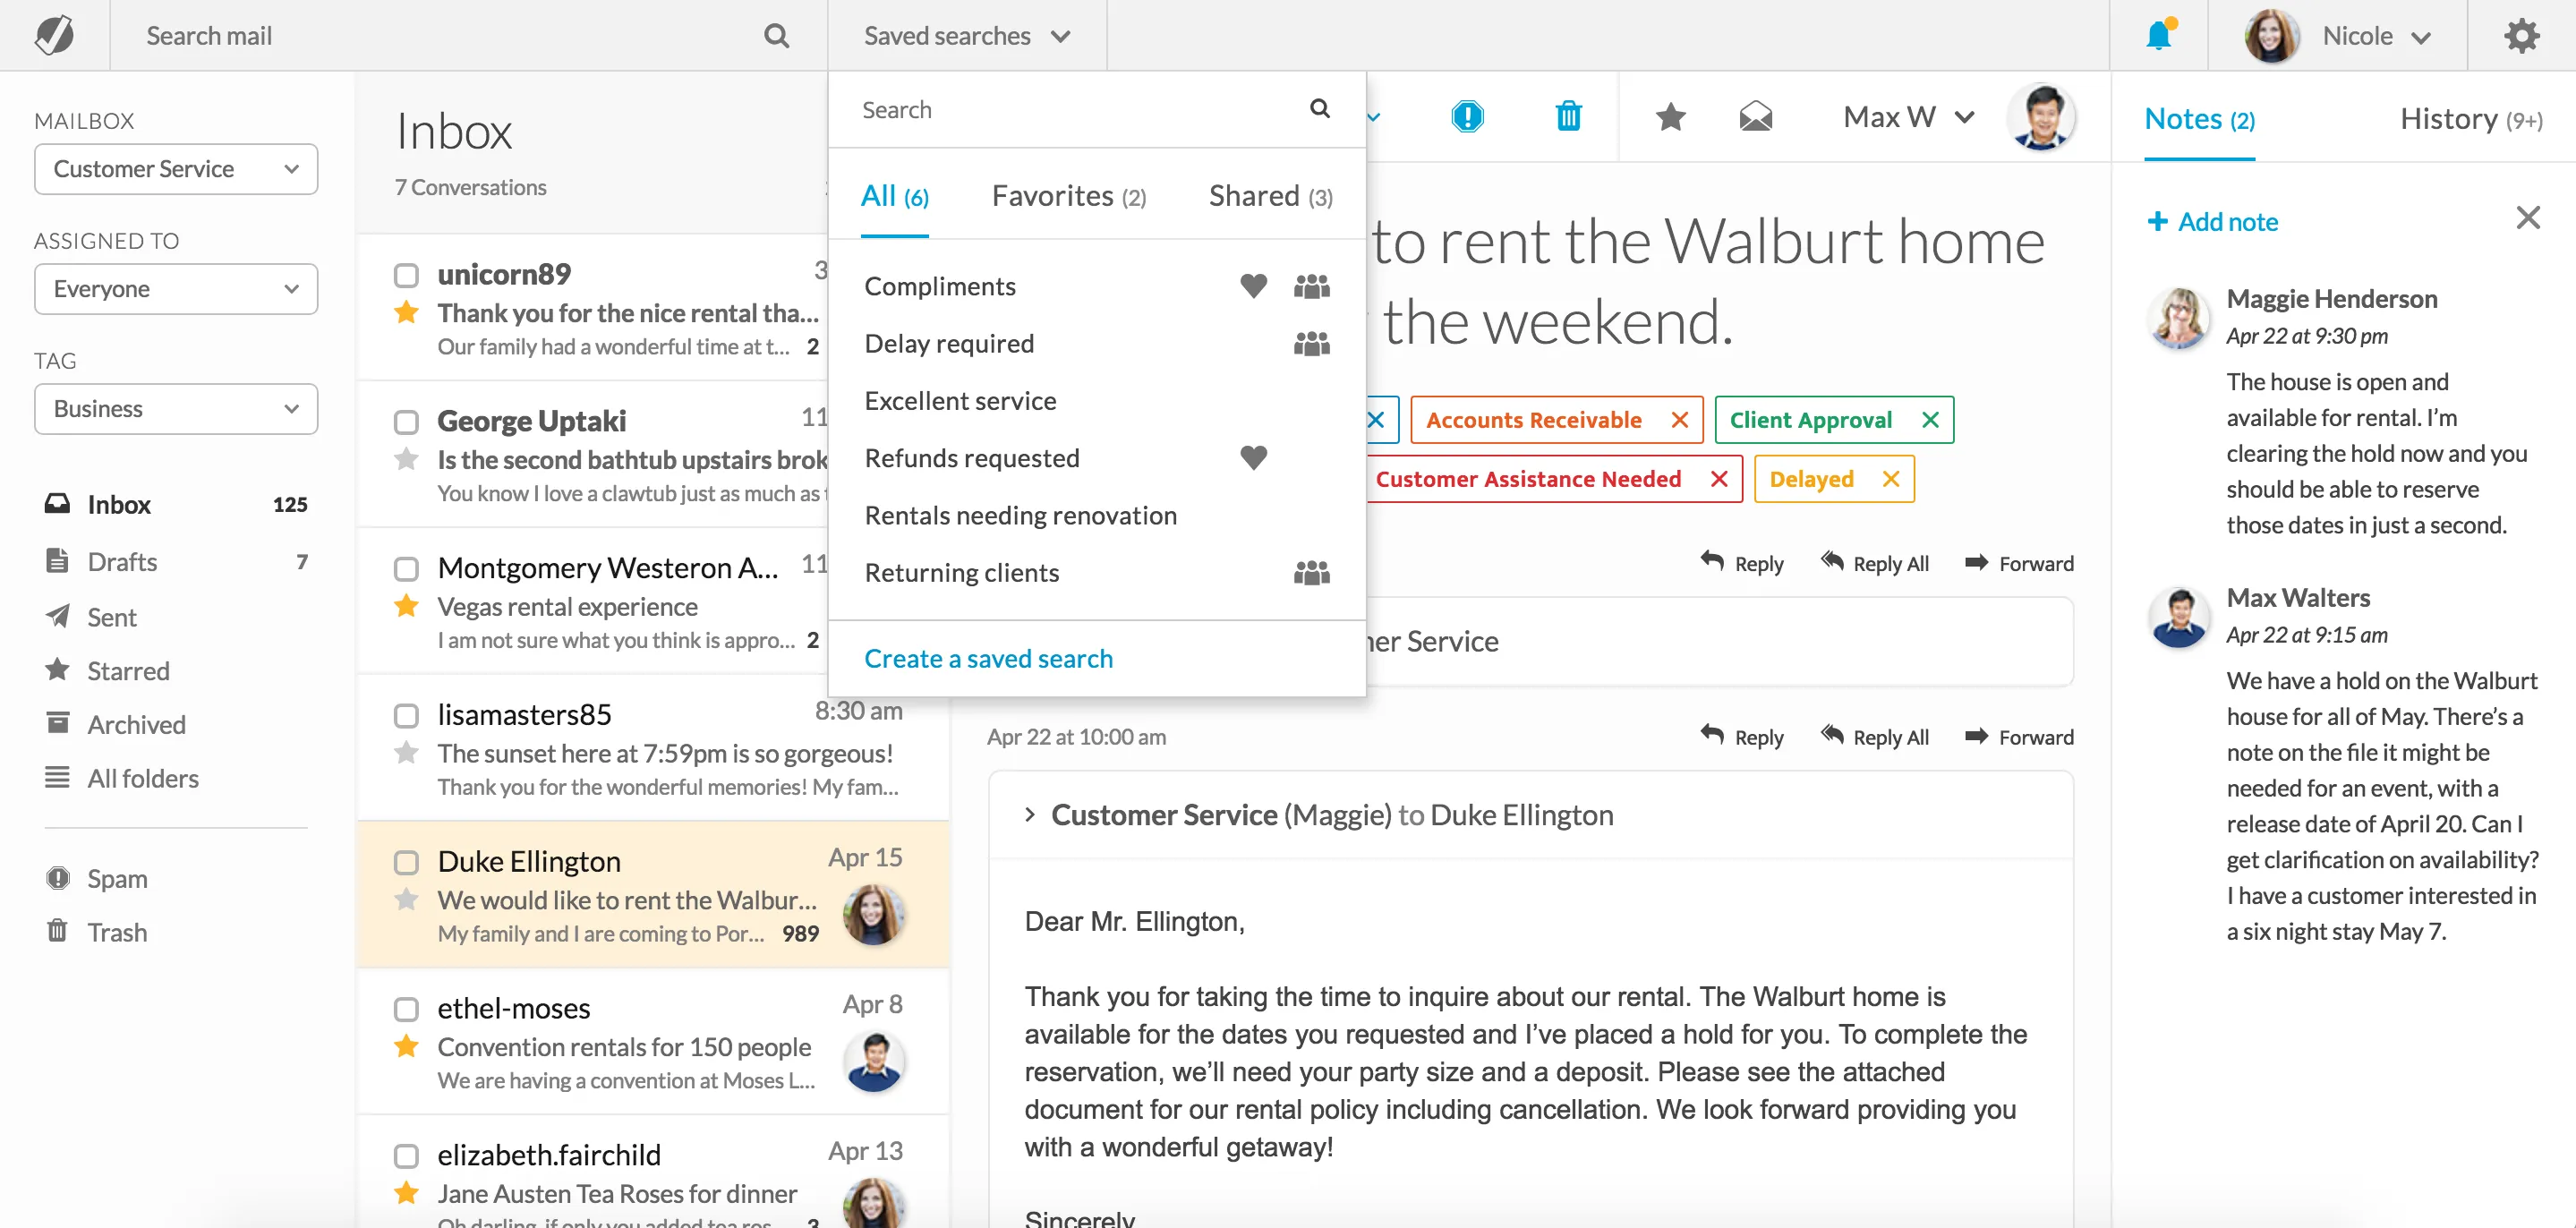Screen dimensions: 2576x1228
Task: Toggle star on lisamasters85 conversation
Action: tap(406, 753)
